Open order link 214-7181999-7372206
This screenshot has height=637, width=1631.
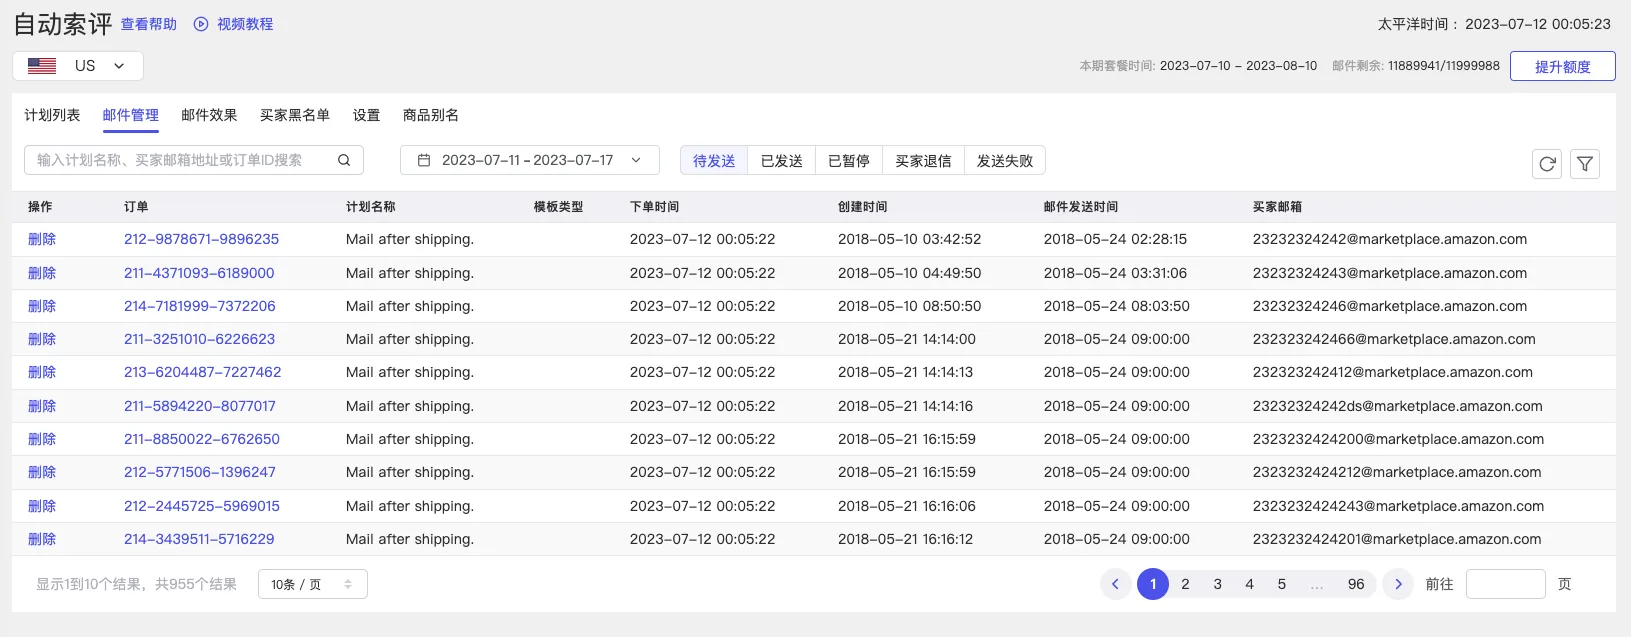click(x=199, y=306)
